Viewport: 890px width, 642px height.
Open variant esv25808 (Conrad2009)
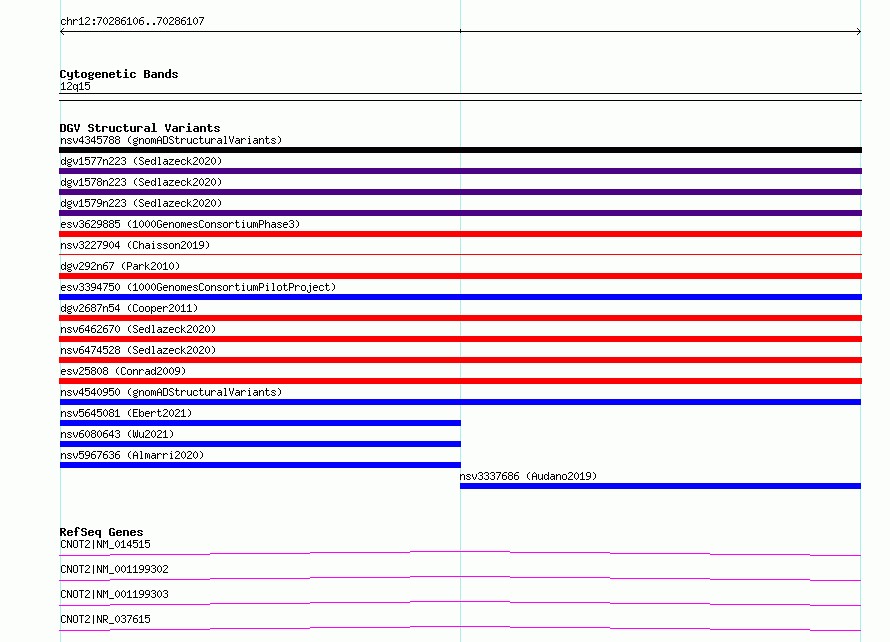123,371
